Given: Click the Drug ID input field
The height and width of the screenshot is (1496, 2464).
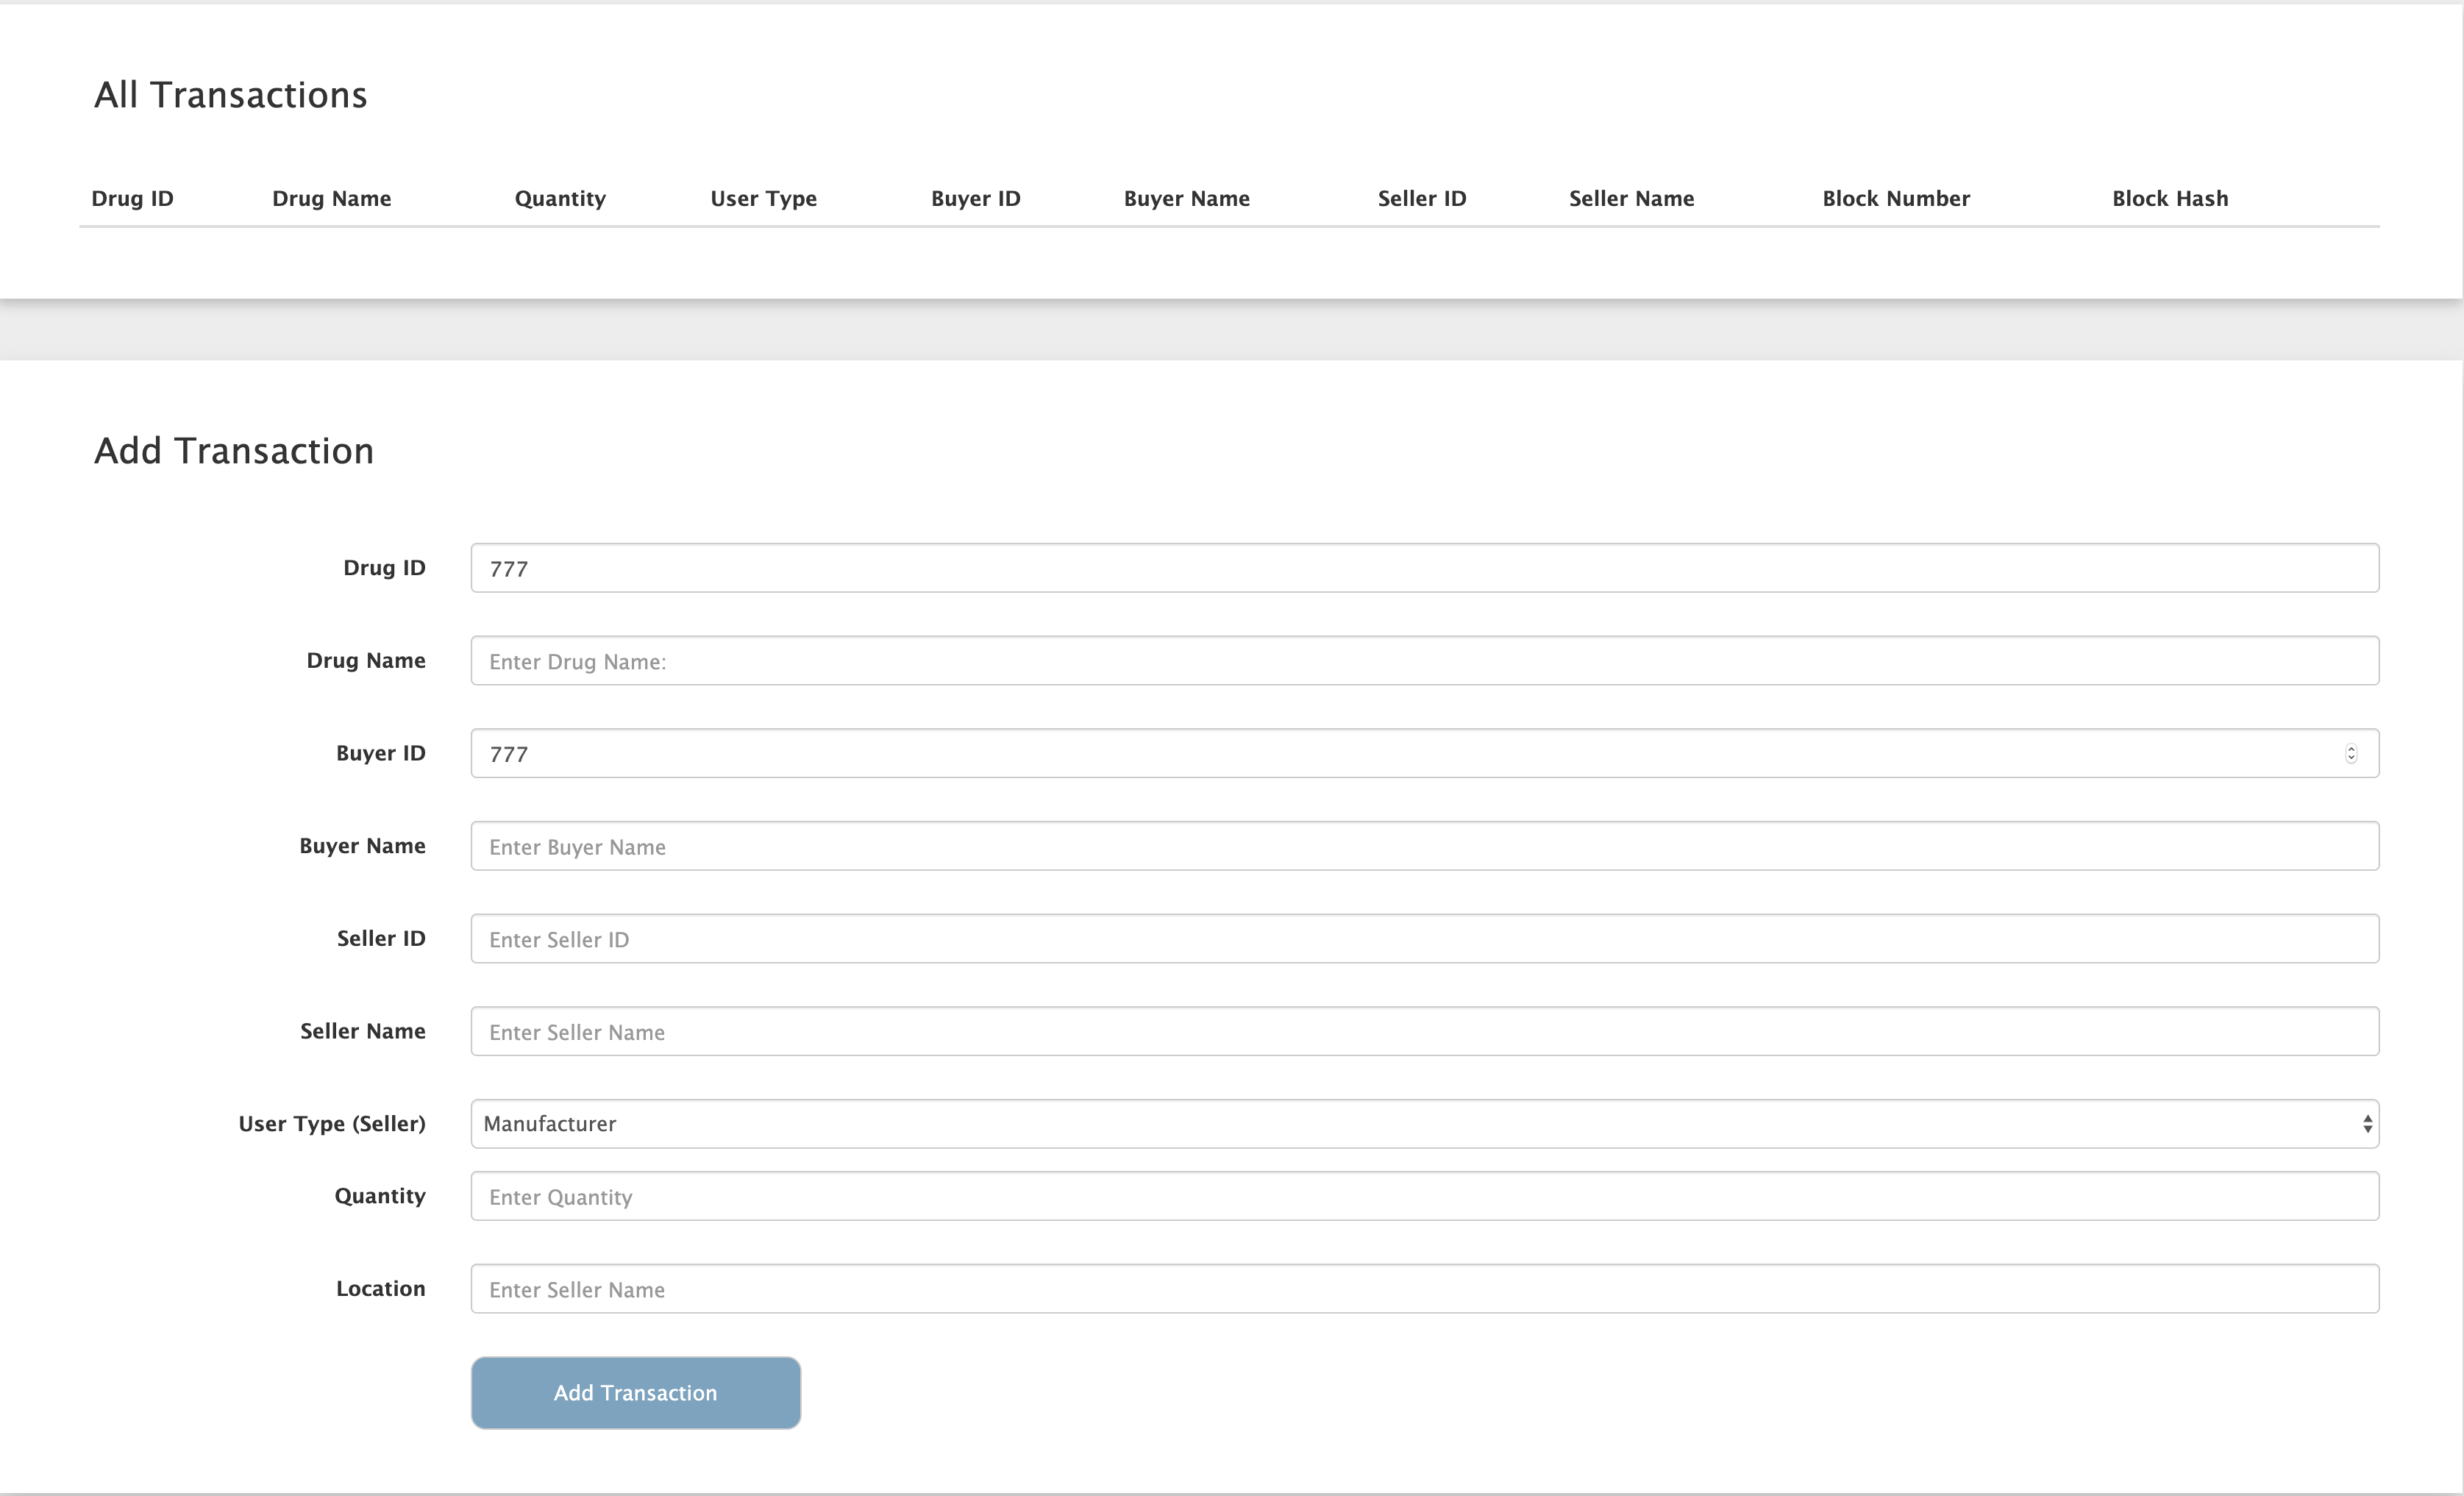Looking at the screenshot, I should [x=1424, y=568].
